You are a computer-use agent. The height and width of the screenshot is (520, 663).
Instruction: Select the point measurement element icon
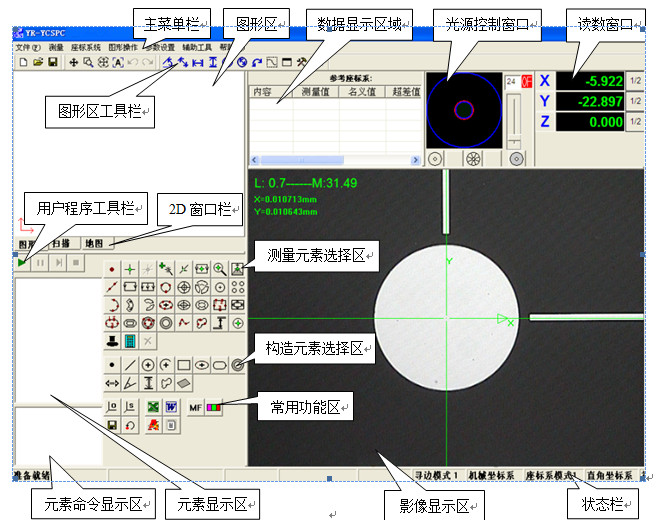coord(111,269)
